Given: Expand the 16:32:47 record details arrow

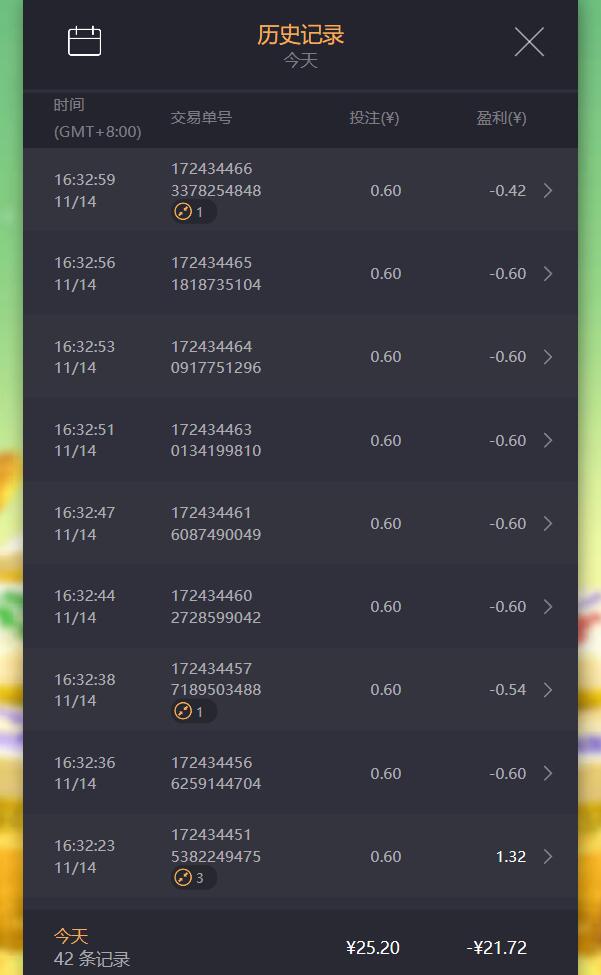Looking at the screenshot, I should 548,524.
